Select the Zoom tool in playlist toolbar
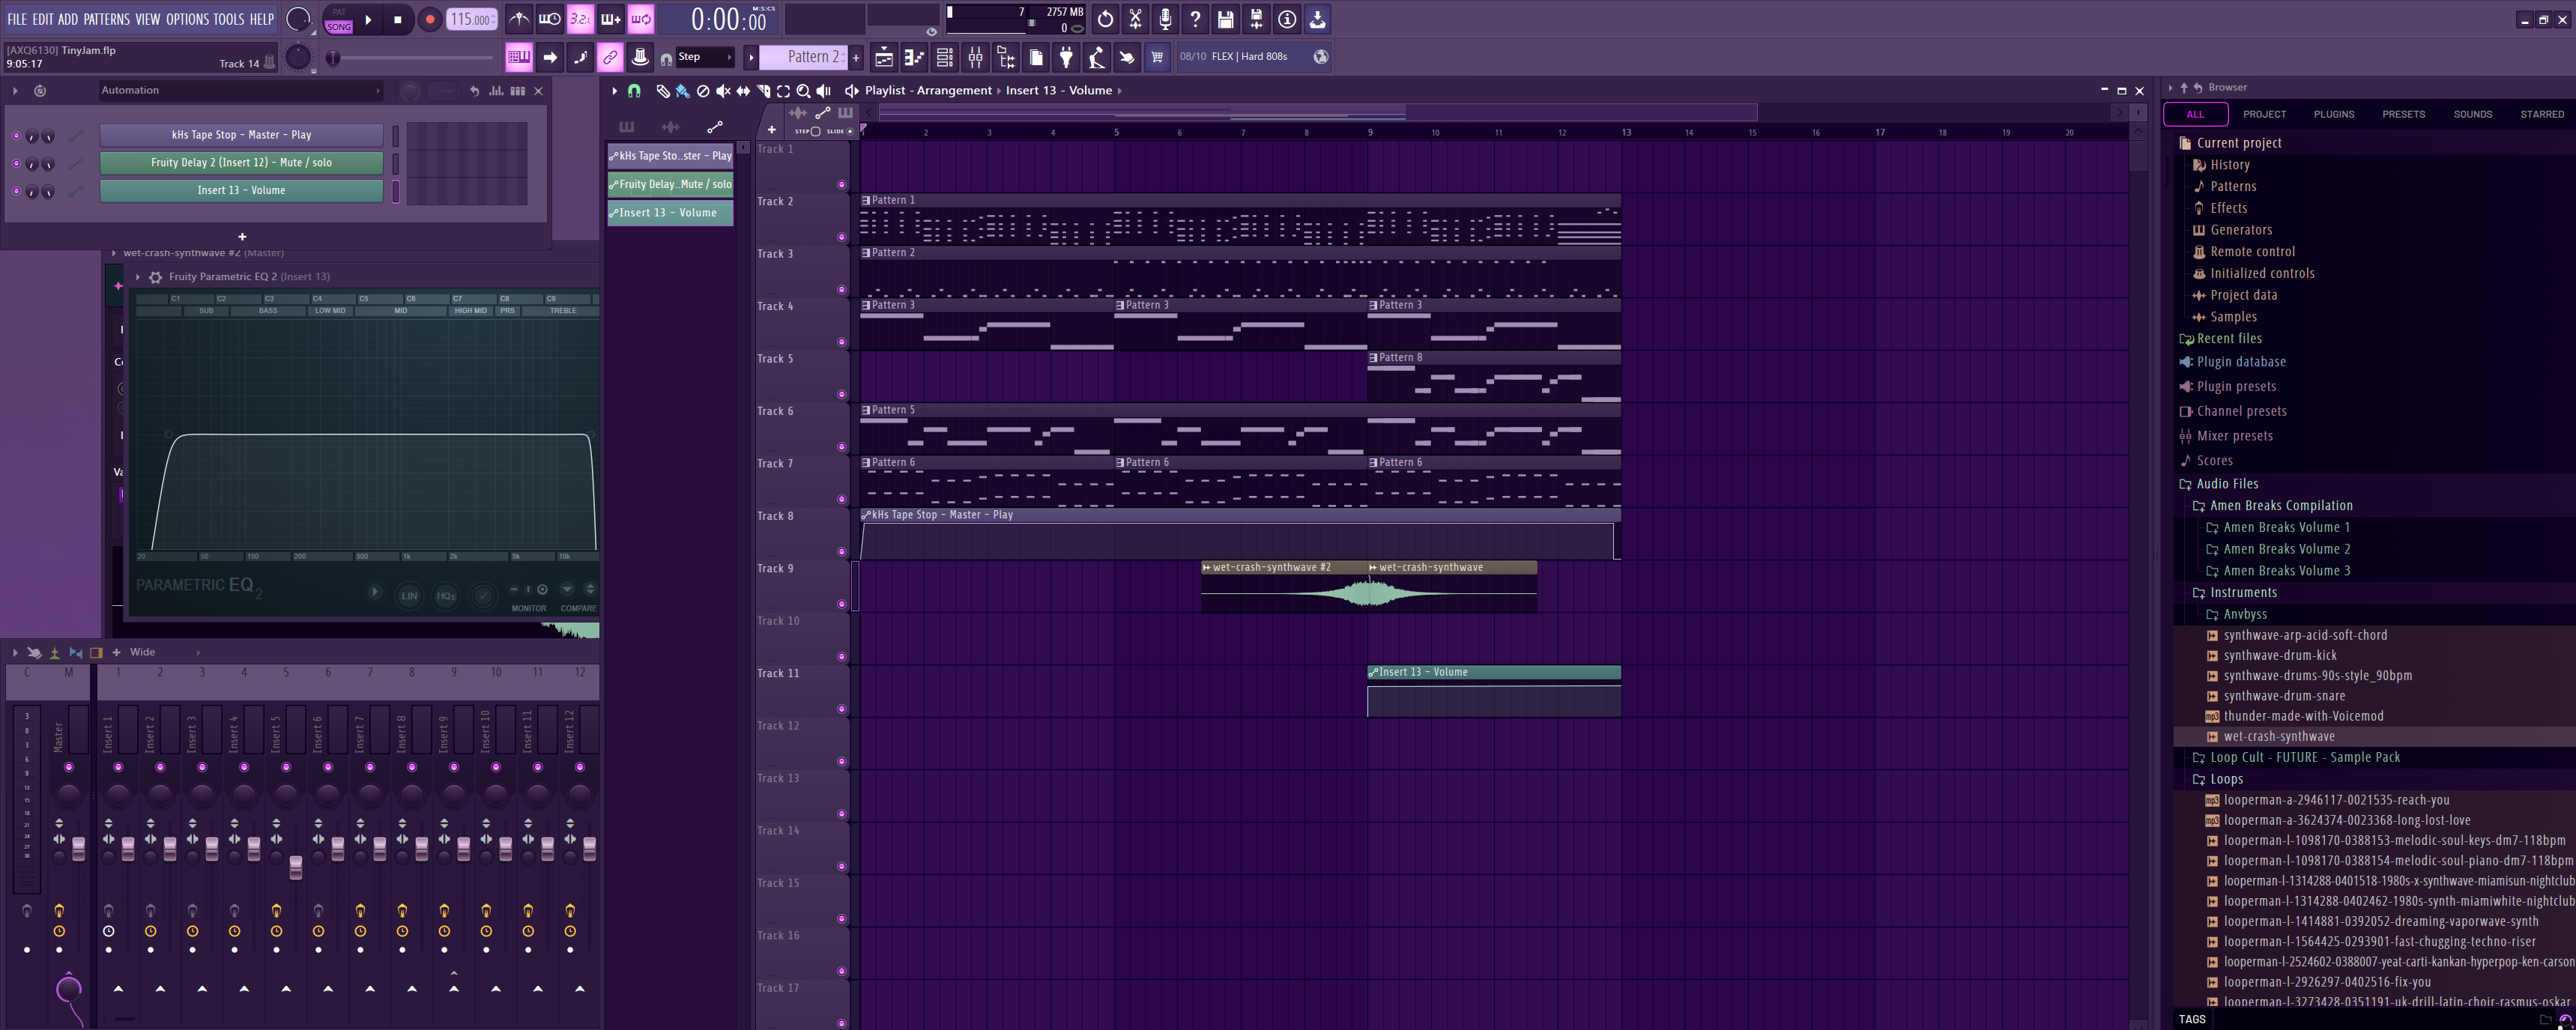The width and height of the screenshot is (2576, 1030). [x=803, y=91]
